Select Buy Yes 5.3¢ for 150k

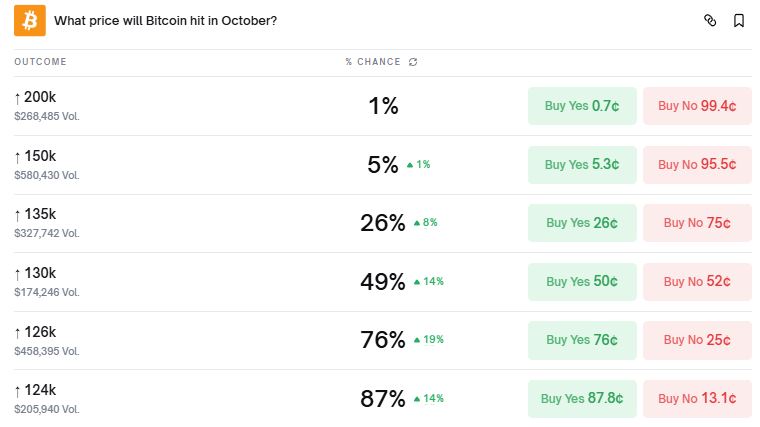coord(582,164)
